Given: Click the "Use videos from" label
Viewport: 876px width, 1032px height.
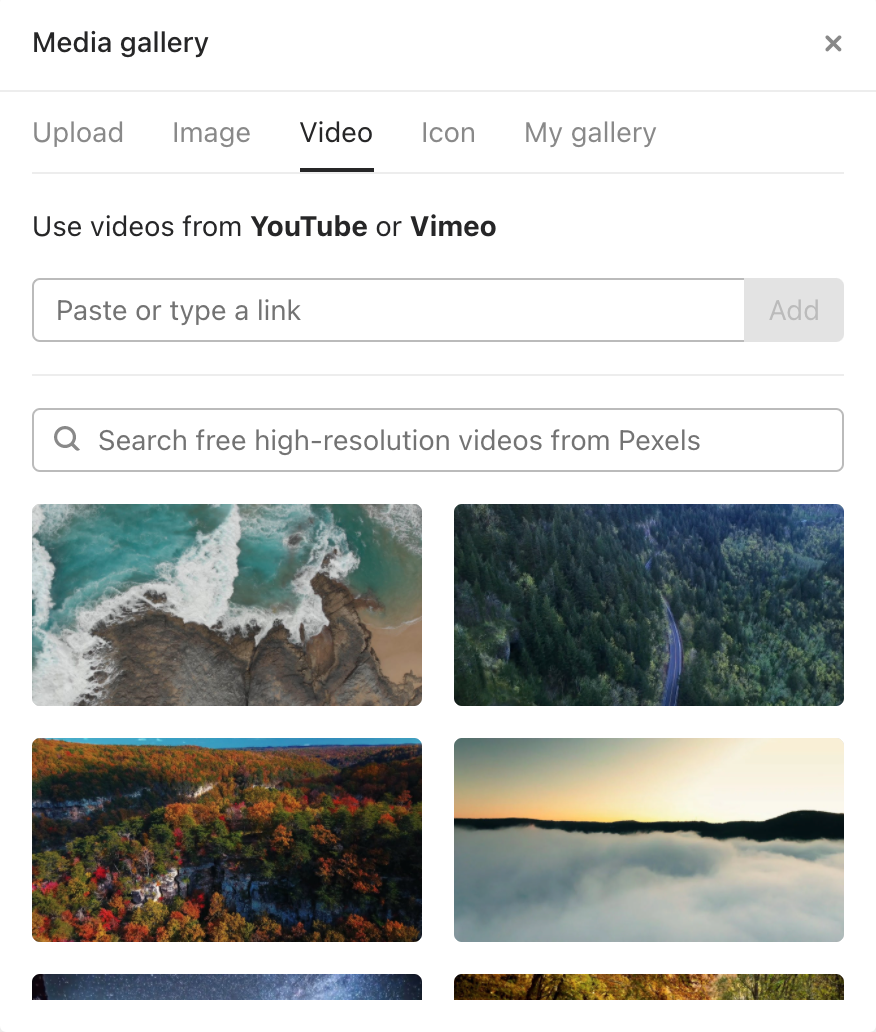Looking at the screenshot, I should pyautogui.click(x=138, y=227).
